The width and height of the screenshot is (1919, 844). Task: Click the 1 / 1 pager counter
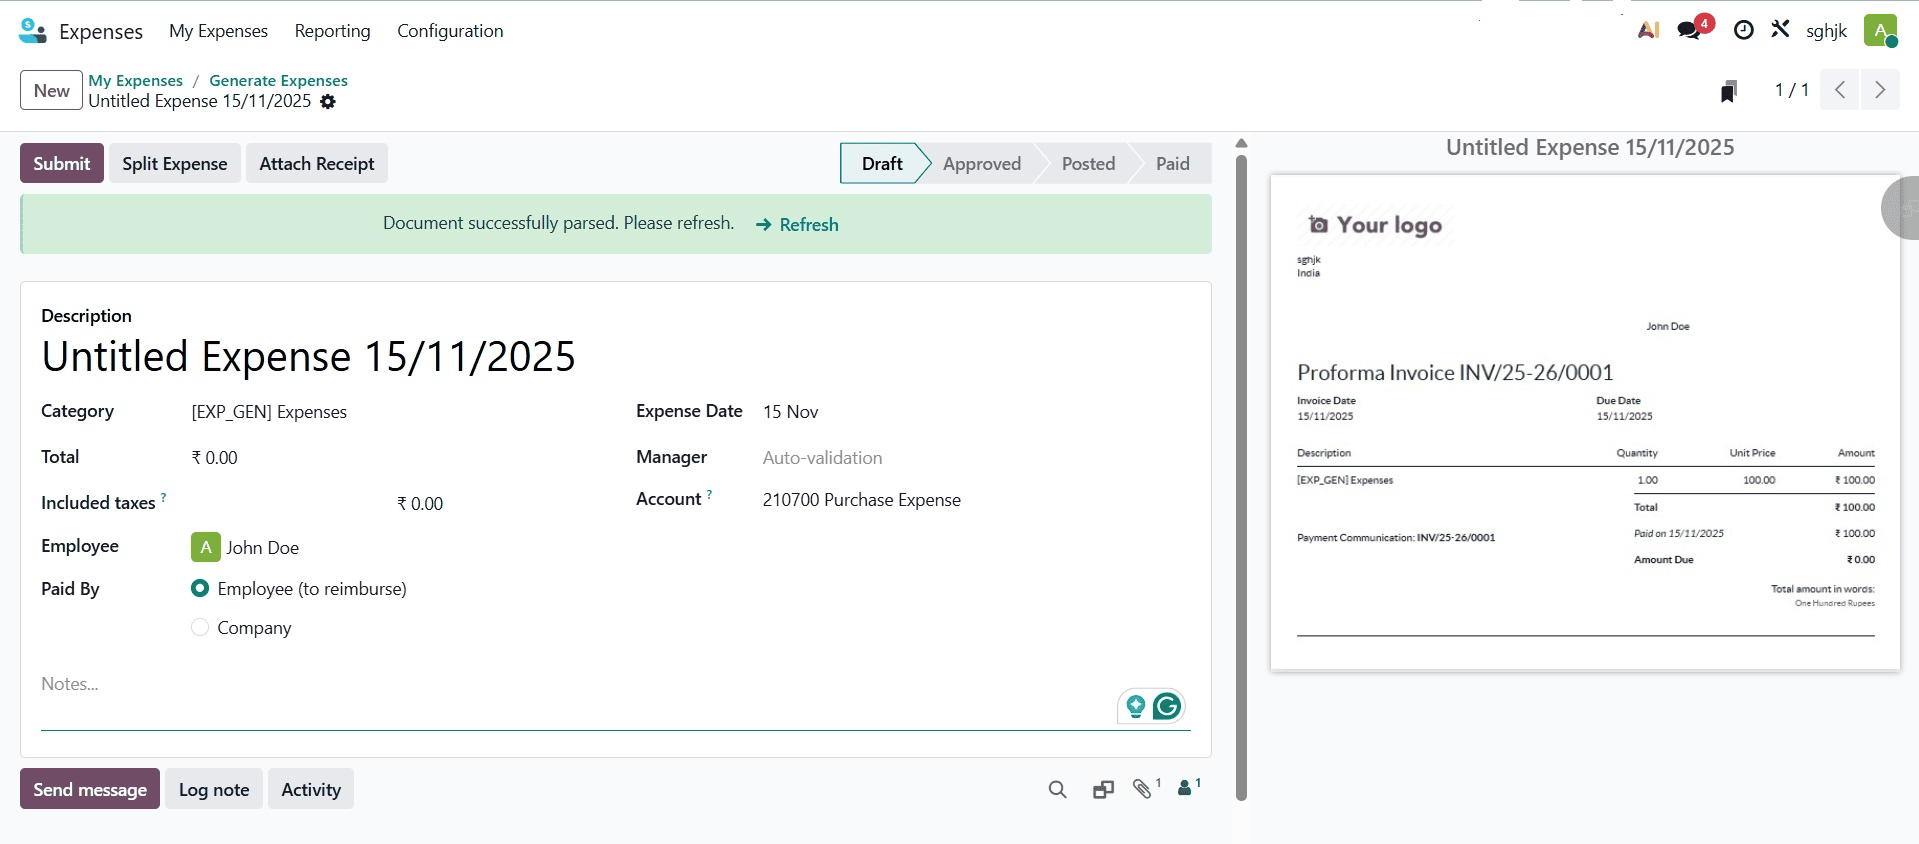pyautogui.click(x=1791, y=90)
